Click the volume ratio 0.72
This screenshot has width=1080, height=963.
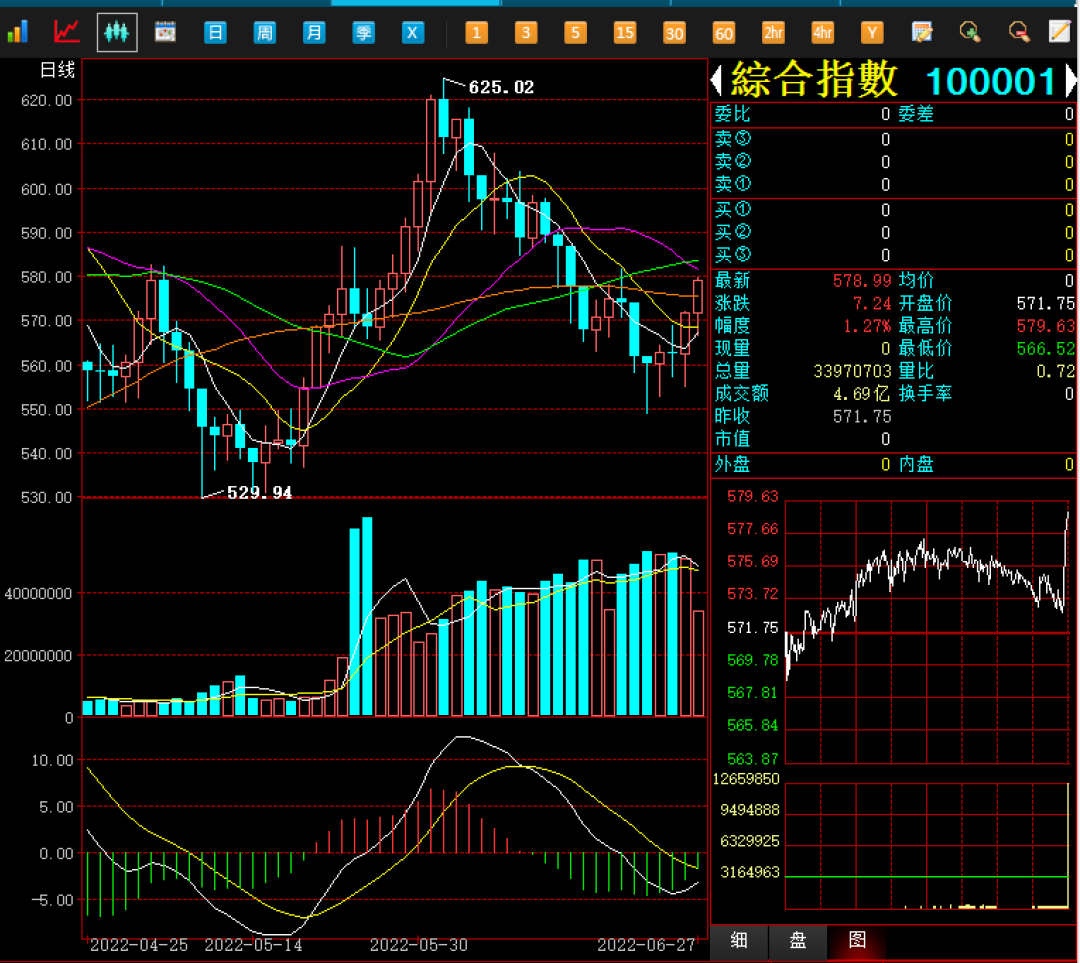1055,371
